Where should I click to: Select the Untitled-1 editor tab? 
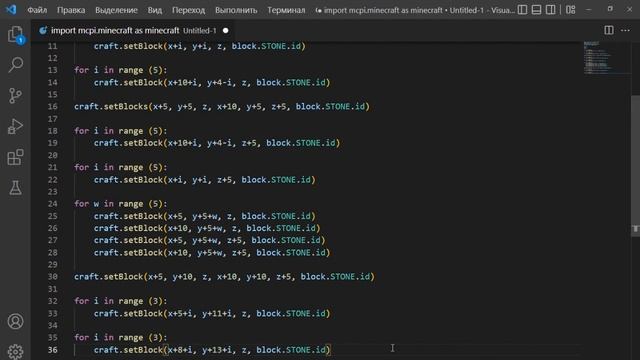tap(133, 30)
